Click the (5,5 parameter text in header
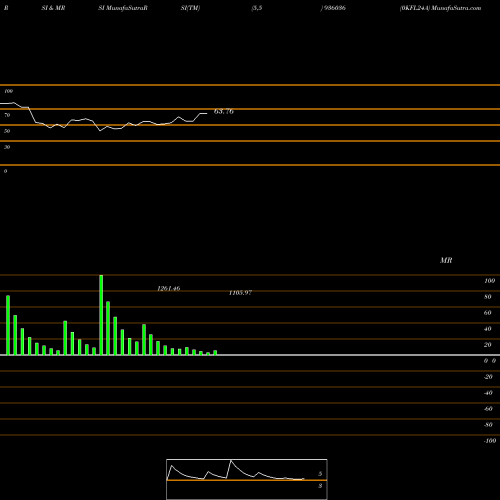The image size is (500, 500). 257,8
